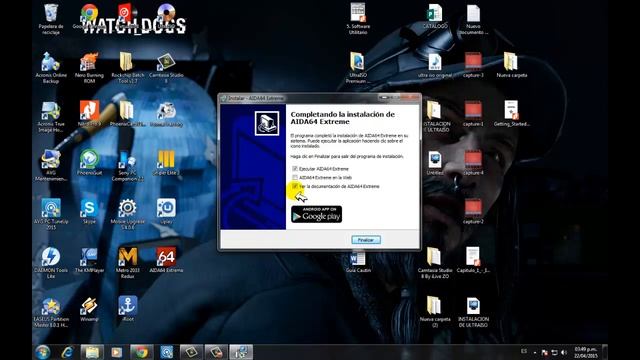Click the ES language indicator in taskbar

tap(524, 351)
